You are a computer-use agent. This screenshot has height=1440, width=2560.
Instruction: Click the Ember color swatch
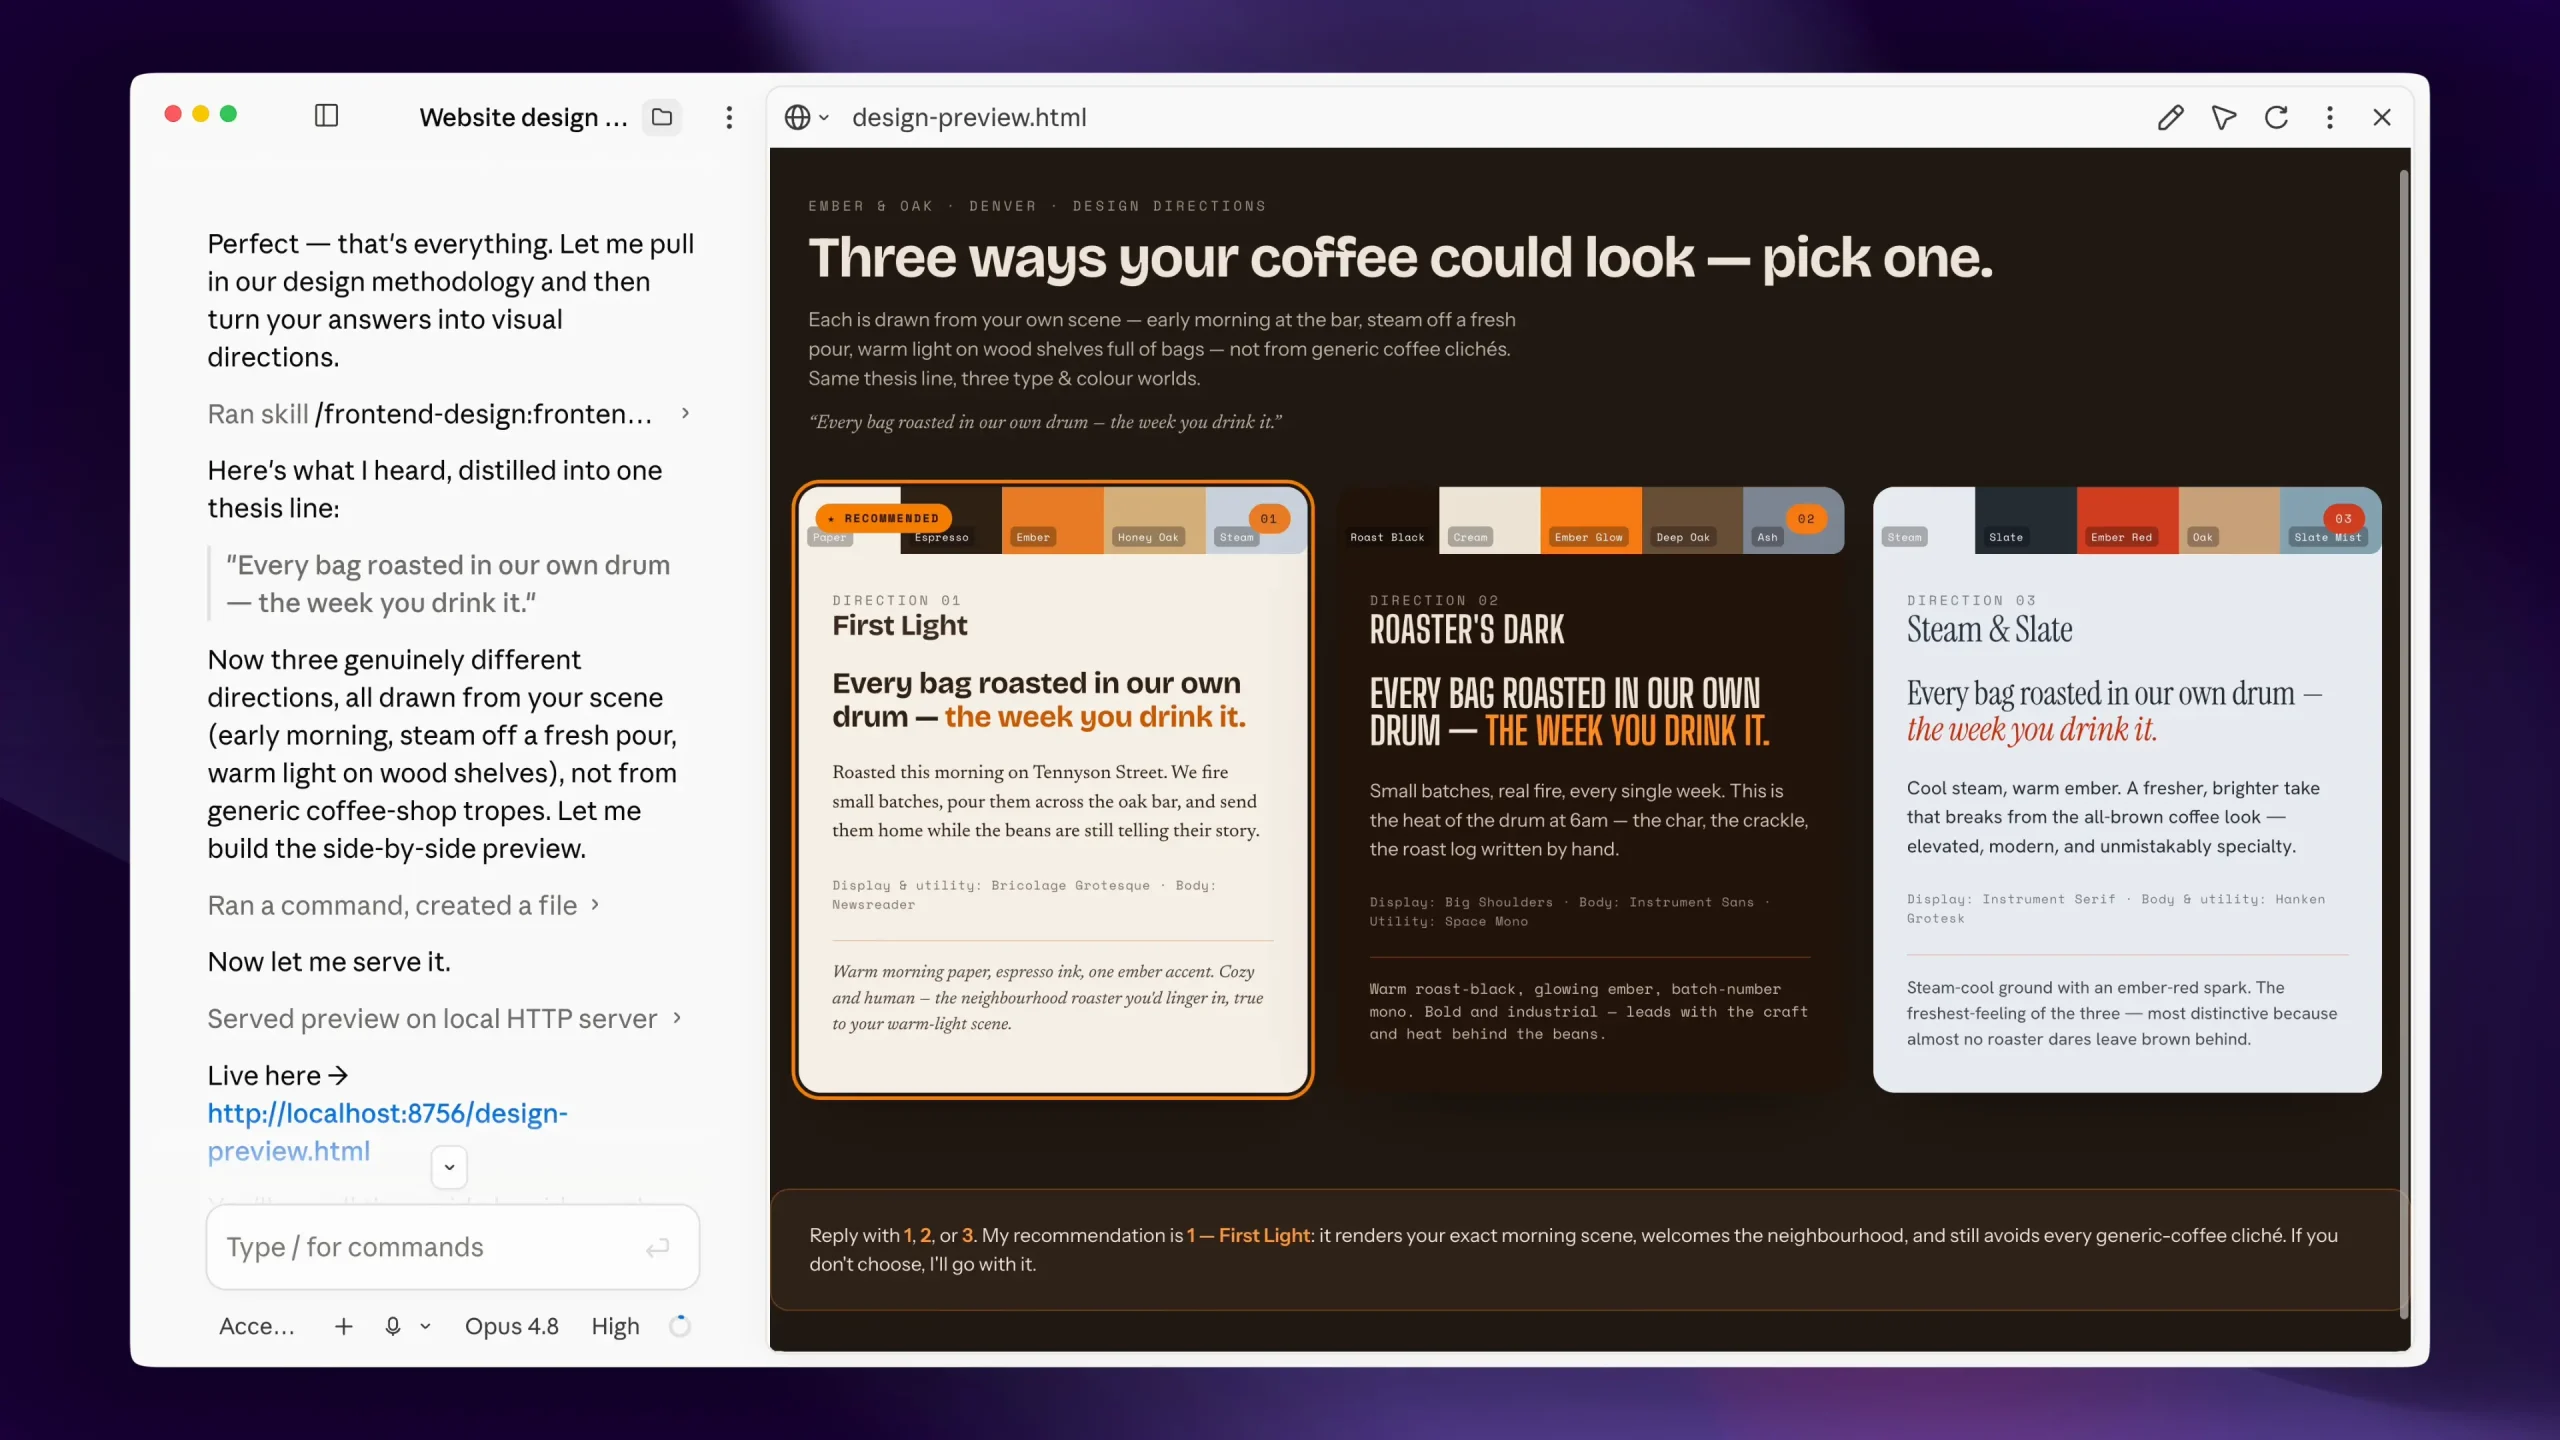1052,520
